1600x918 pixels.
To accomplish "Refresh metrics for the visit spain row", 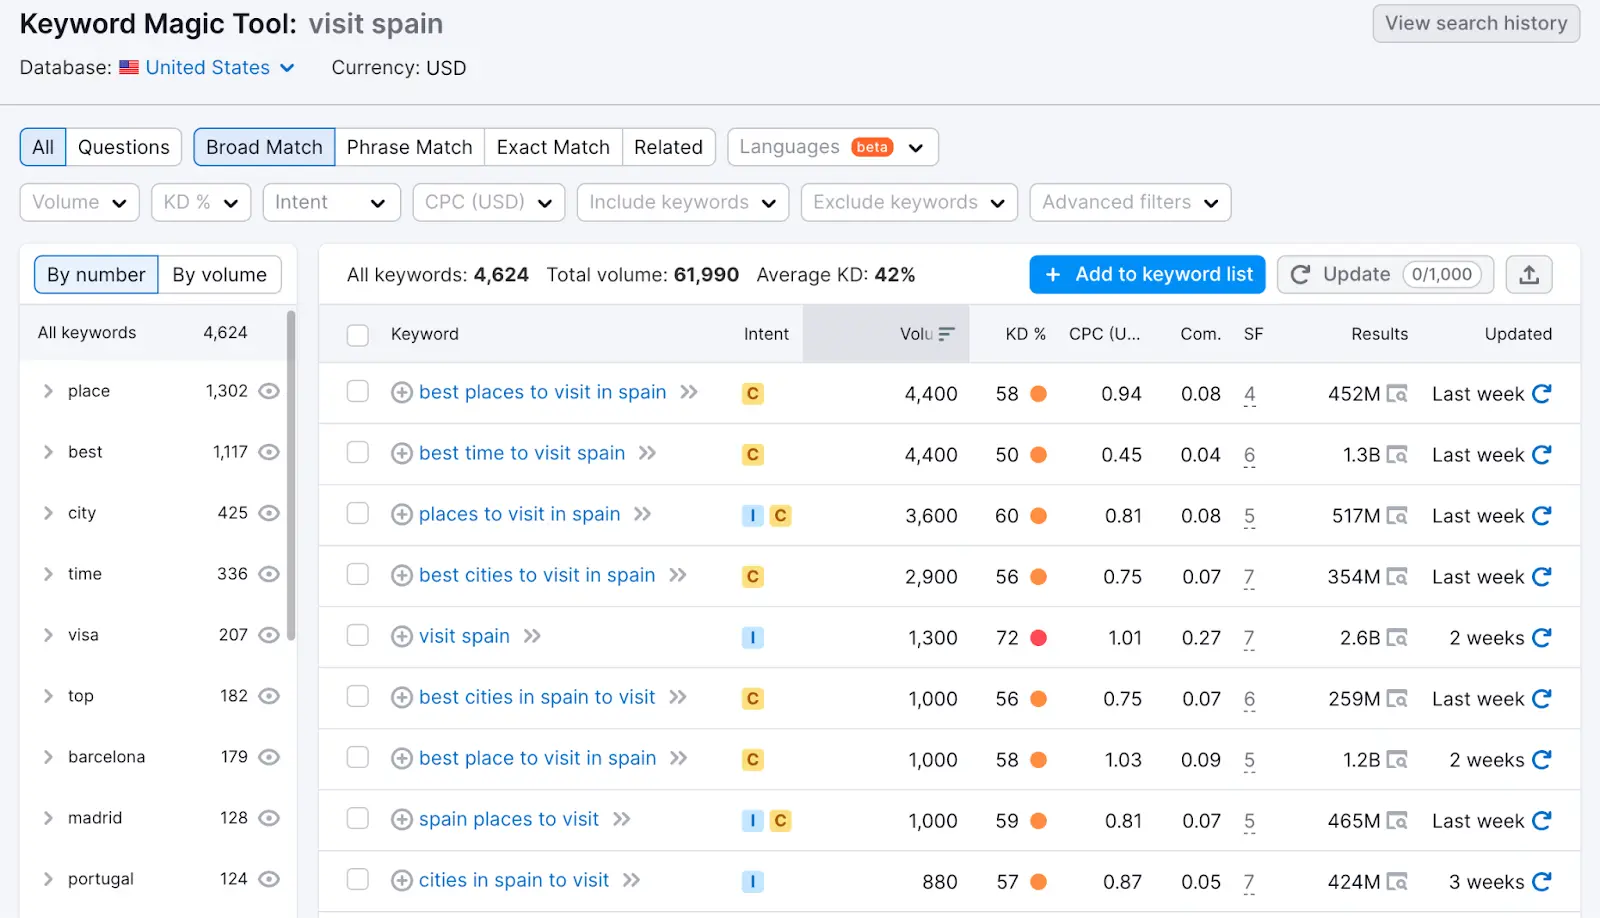I will tap(1543, 637).
